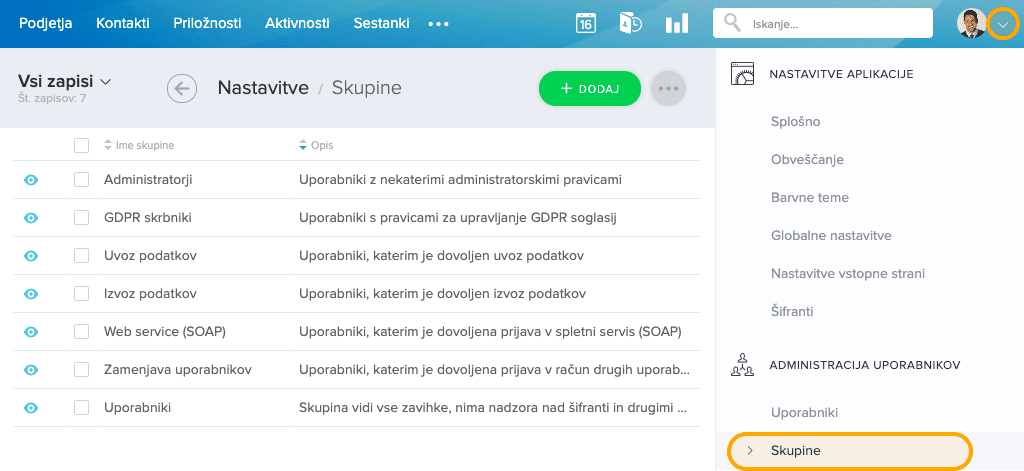
Task: Go to Nastavitve breadcrumb
Action: click(263, 88)
